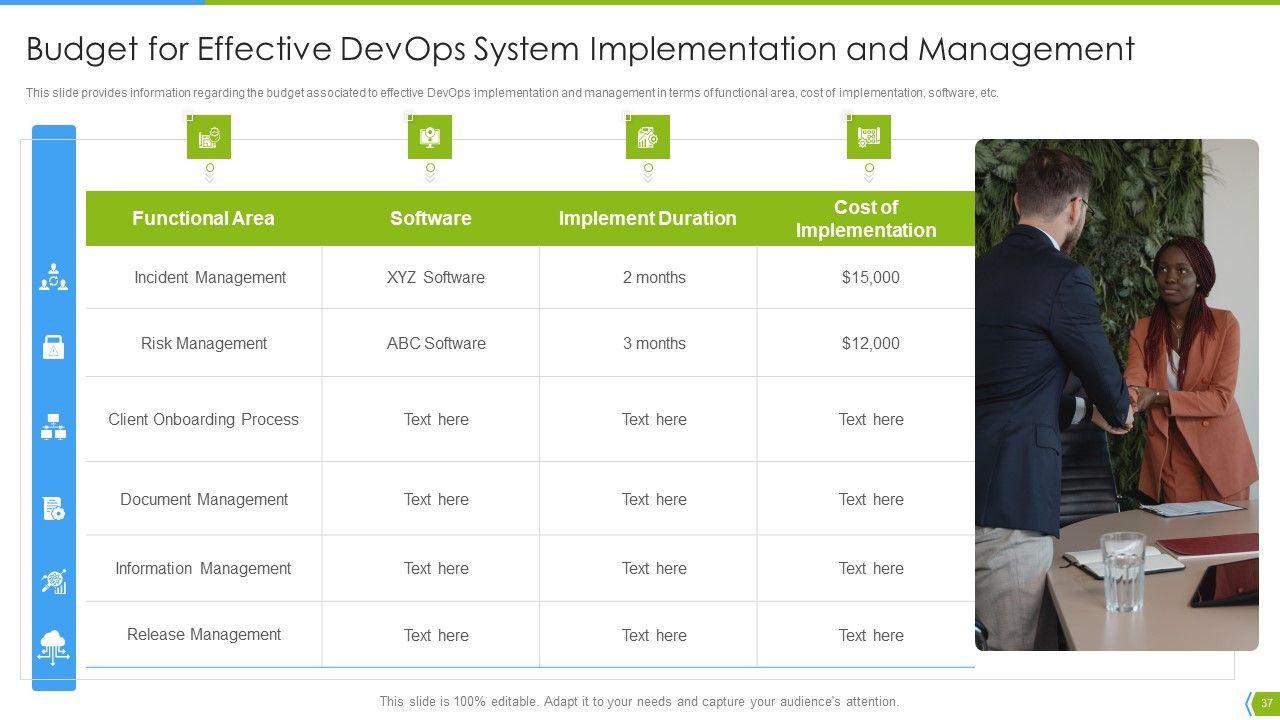Click the Document Management file gear icon

coord(53,508)
